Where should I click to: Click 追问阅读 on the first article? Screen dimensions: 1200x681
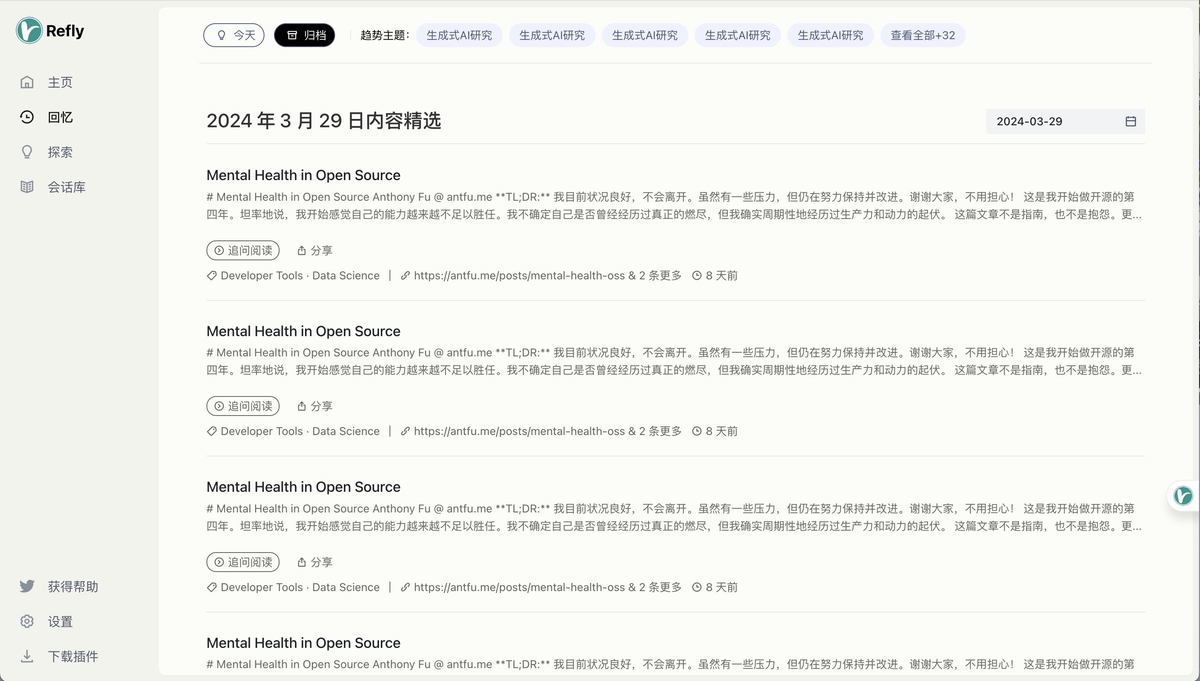pyautogui.click(x=243, y=250)
